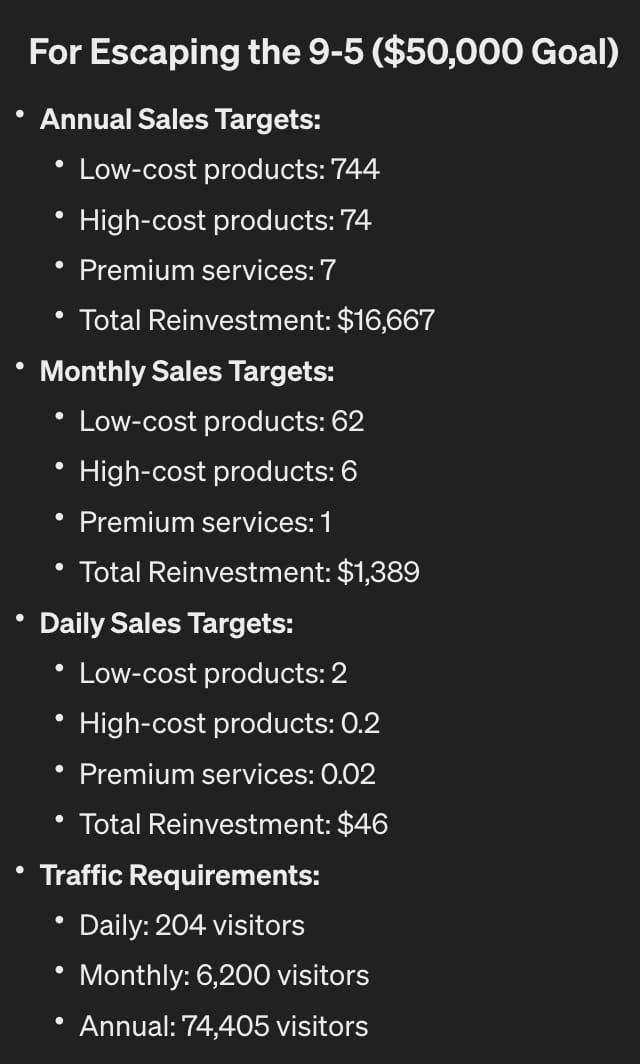Click the "For Escaping the 9-5" heading
640x1064 pixels.
tap(324, 53)
